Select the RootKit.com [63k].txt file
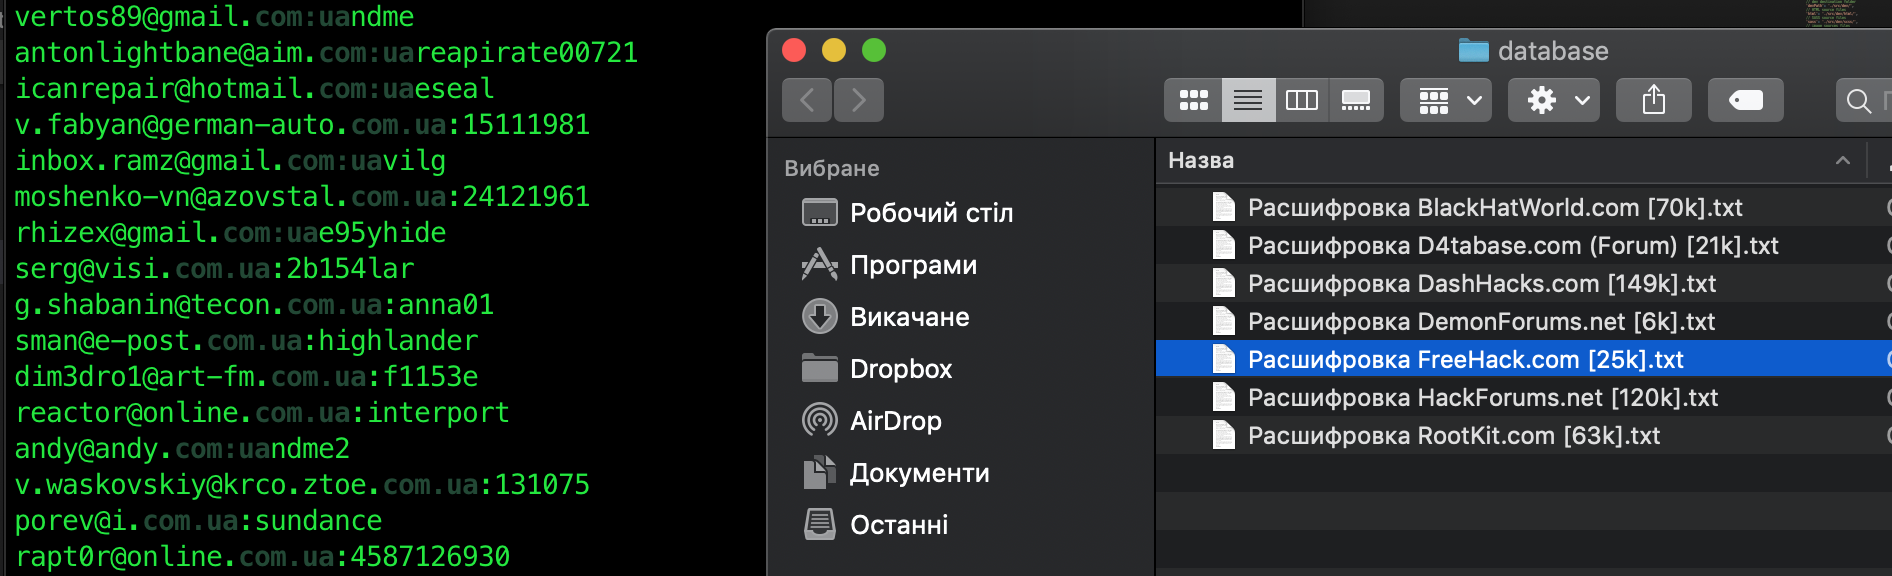This screenshot has height=576, width=1892. click(1523, 436)
